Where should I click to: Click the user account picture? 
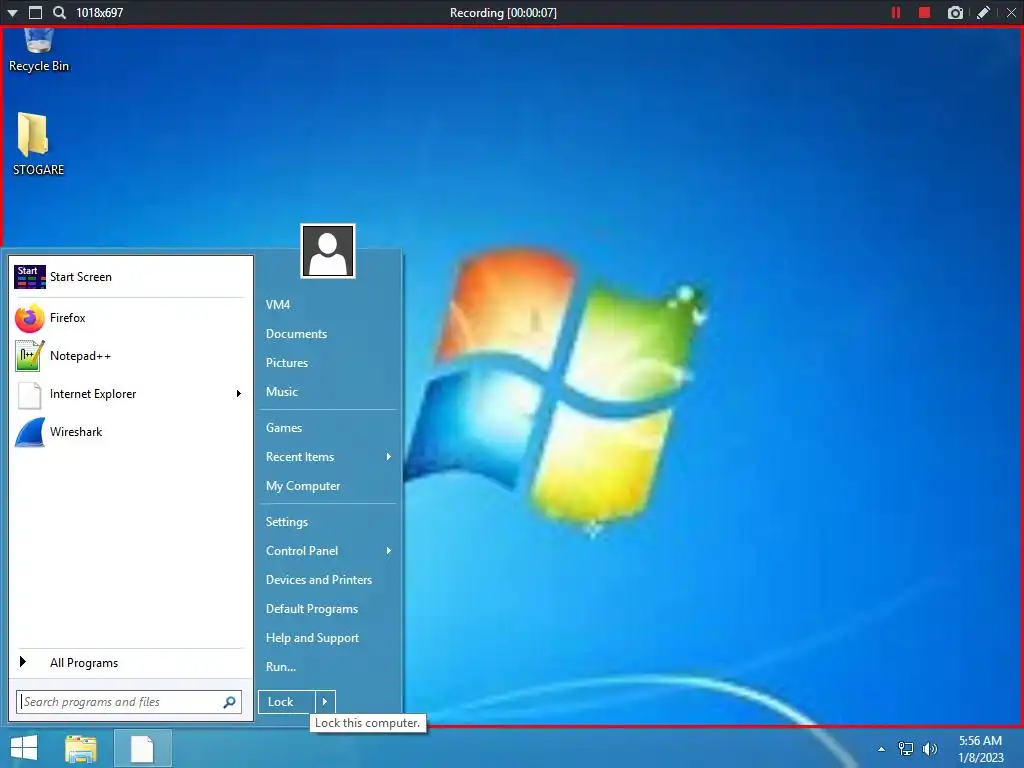[x=328, y=251]
